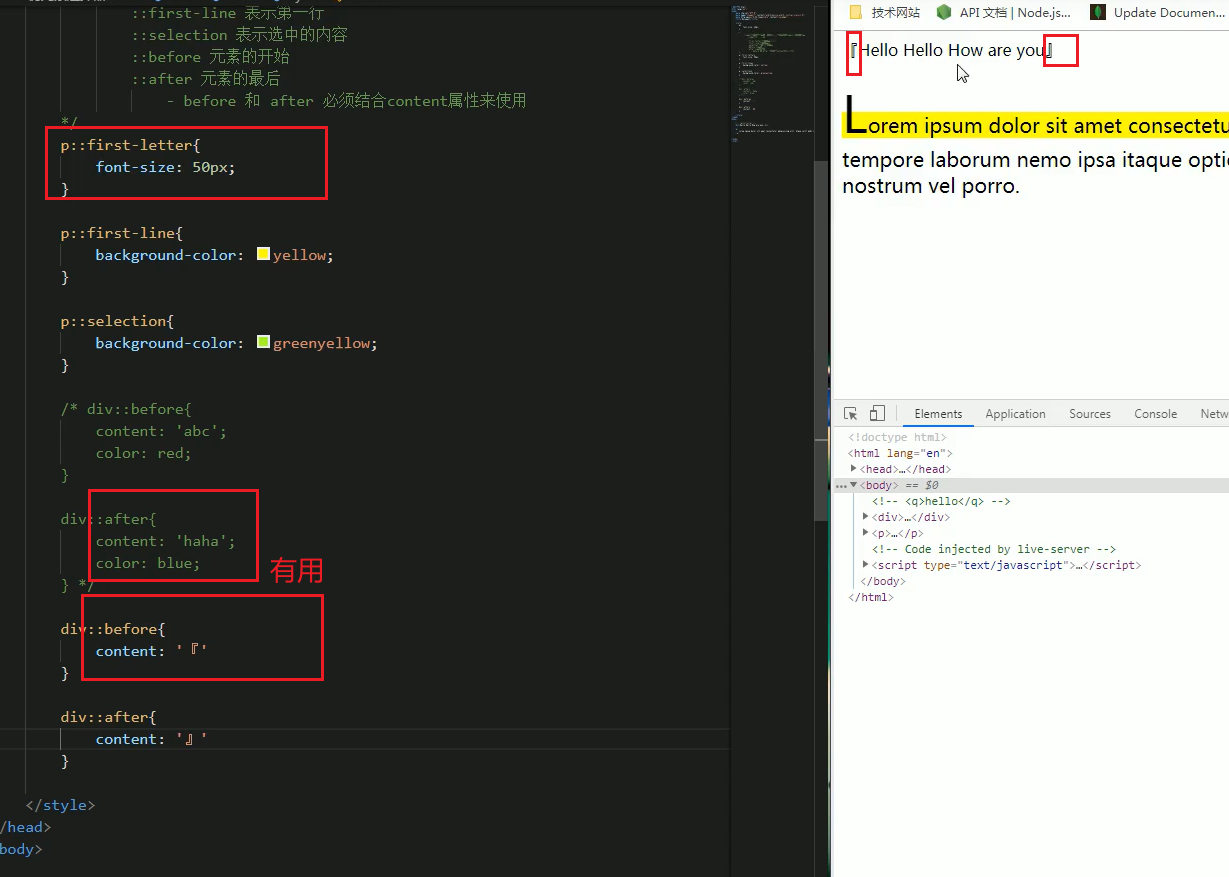Click the "color: blue;" line
Image resolution: width=1229 pixels, height=877 pixels.
click(x=148, y=563)
